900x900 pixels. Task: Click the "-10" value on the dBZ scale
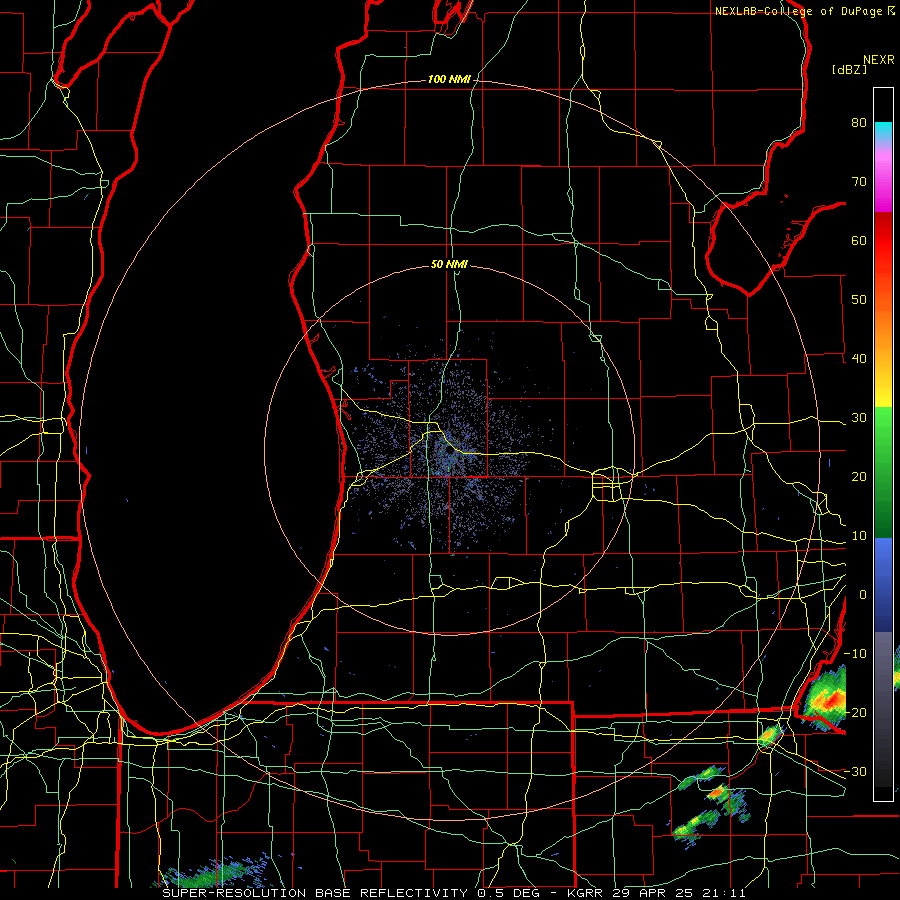[x=855, y=654]
